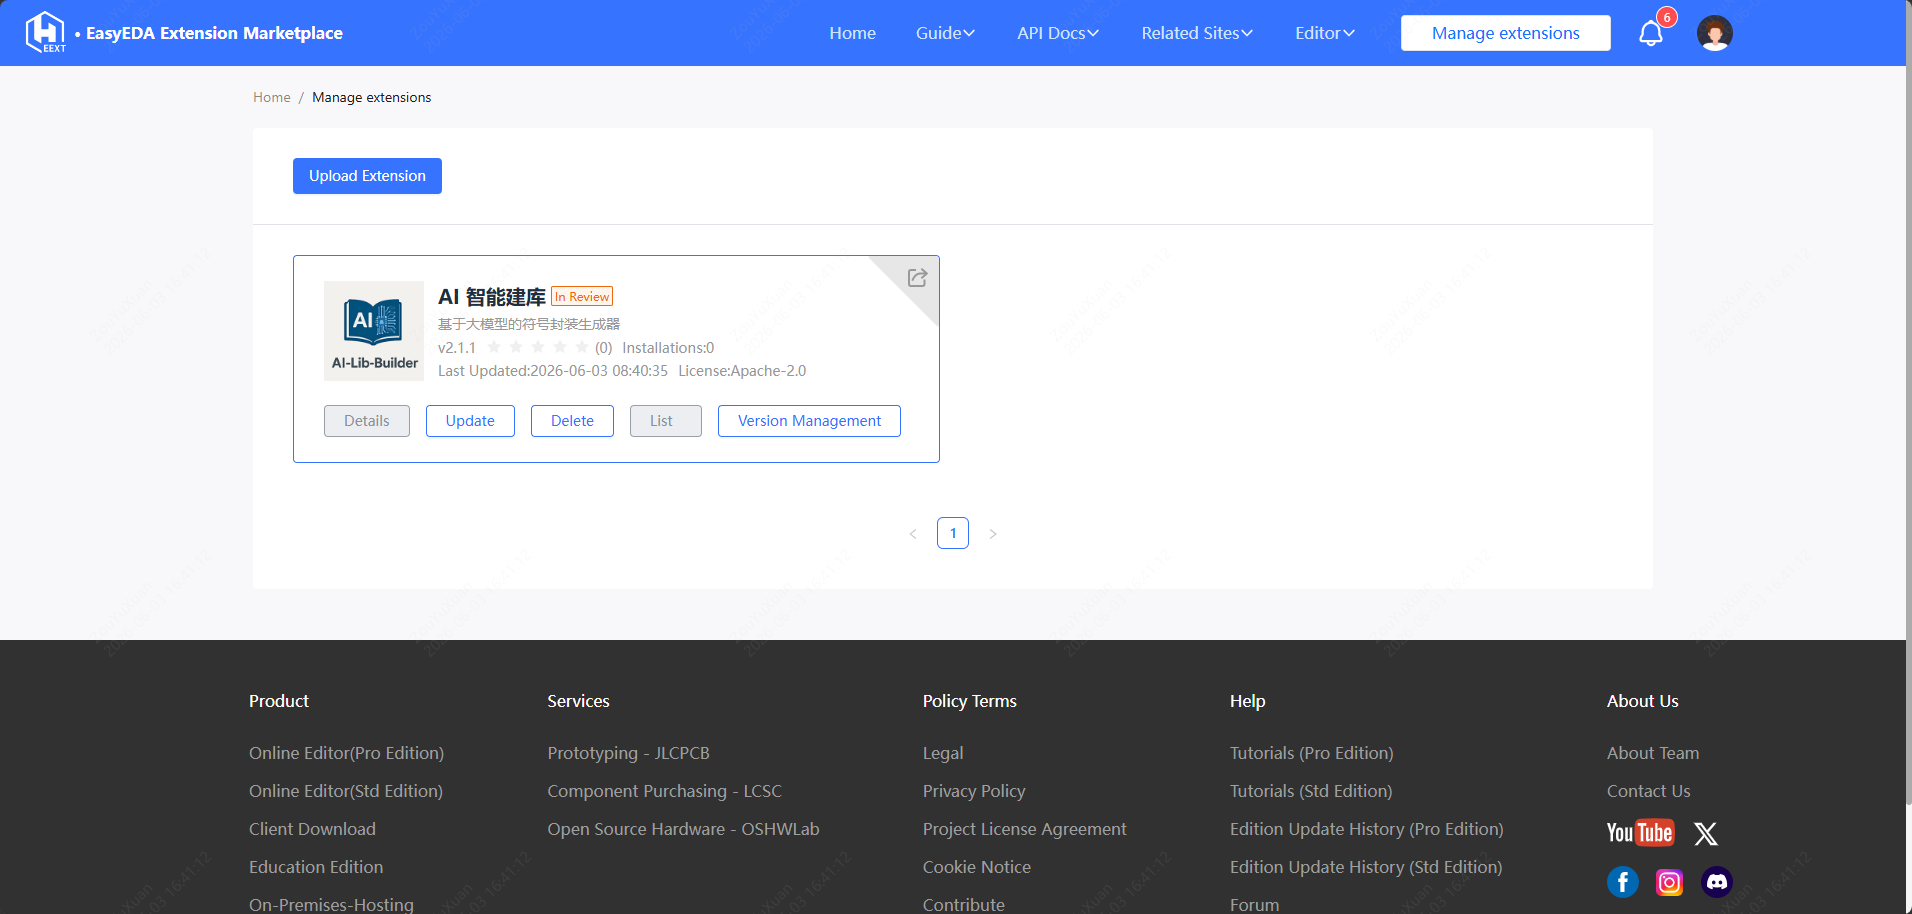This screenshot has width=1912, height=914.
Task: Open the Privacy Policy link
Action: [974, 791]
